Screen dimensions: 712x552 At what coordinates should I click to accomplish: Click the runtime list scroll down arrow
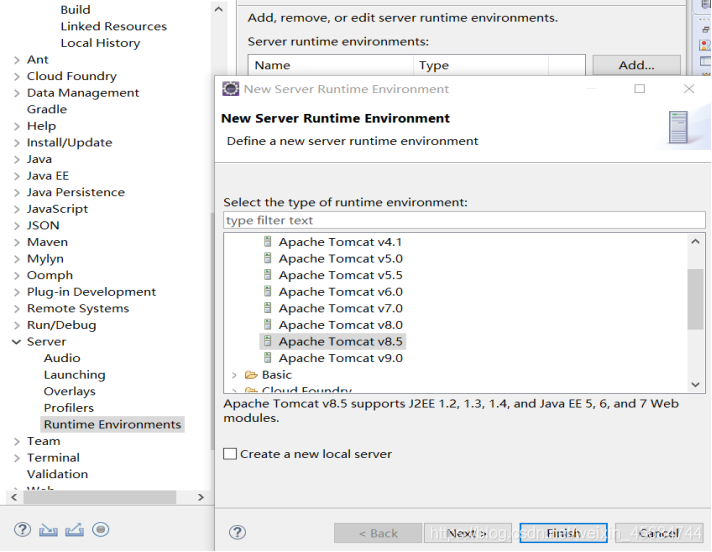[x=695, y=384]
